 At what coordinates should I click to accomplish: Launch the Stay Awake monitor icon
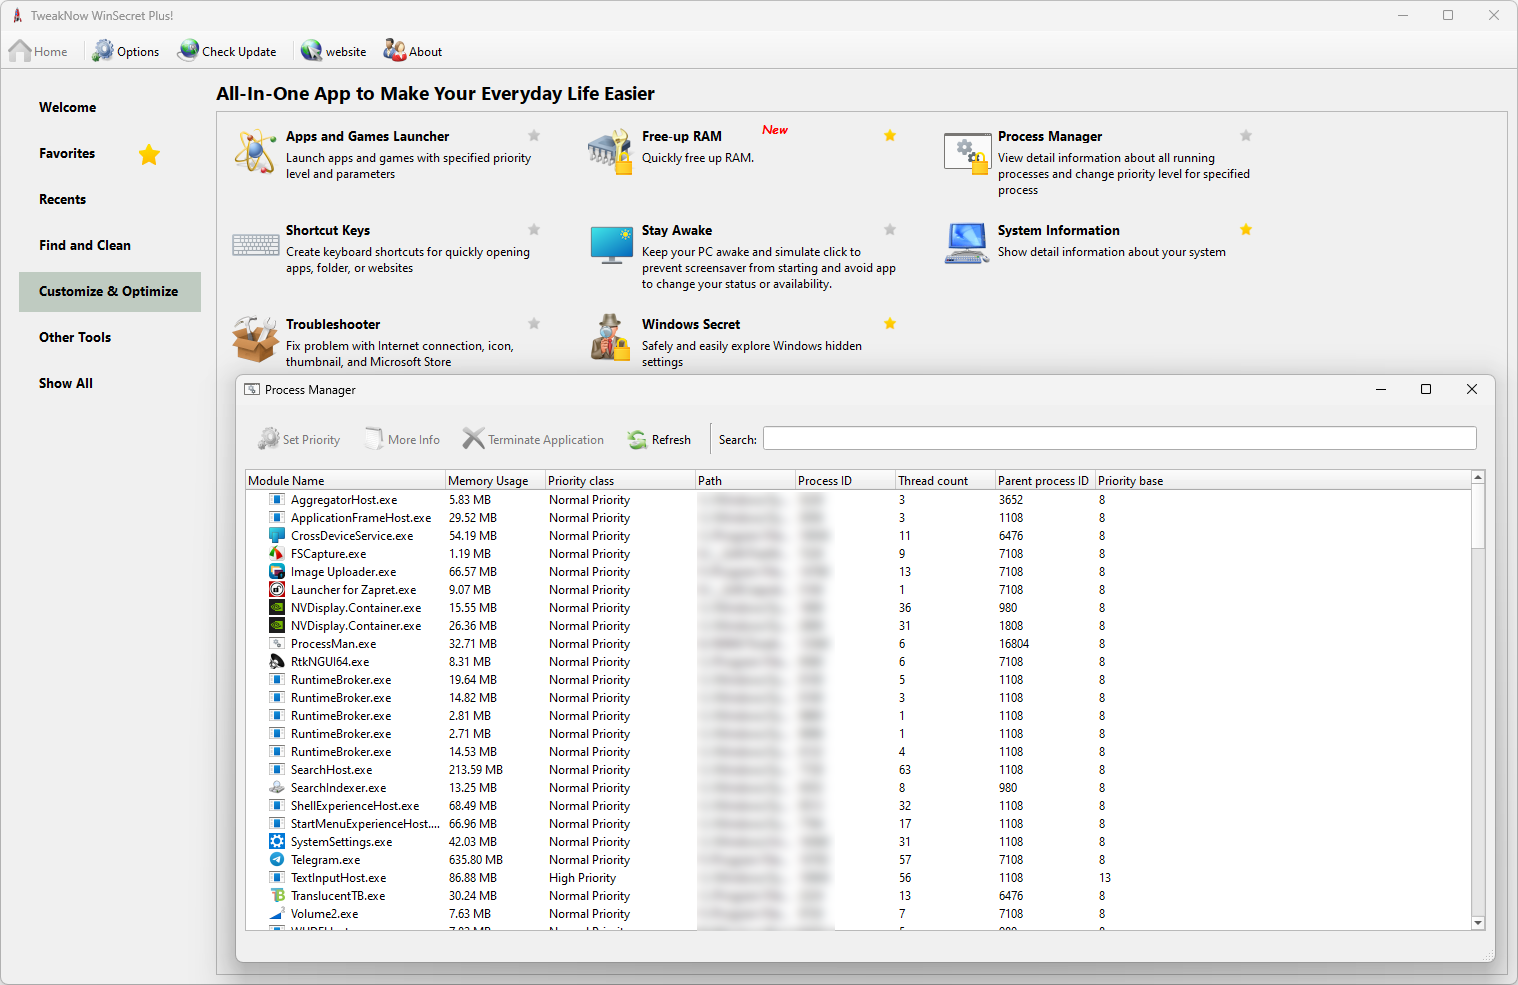tap(610, 245)
